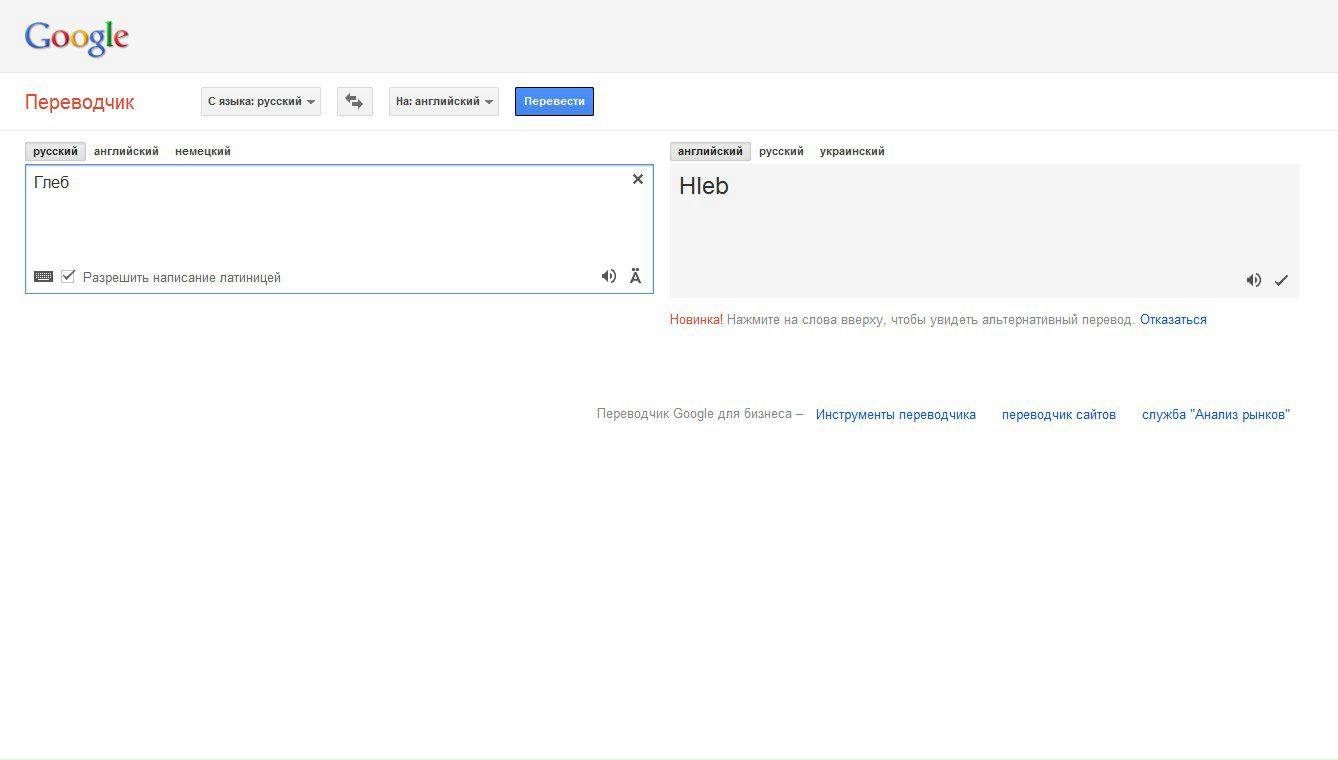Select 'русский' target language tab
This screenshot has width=1338, height=760.
[x=781, y=151]
